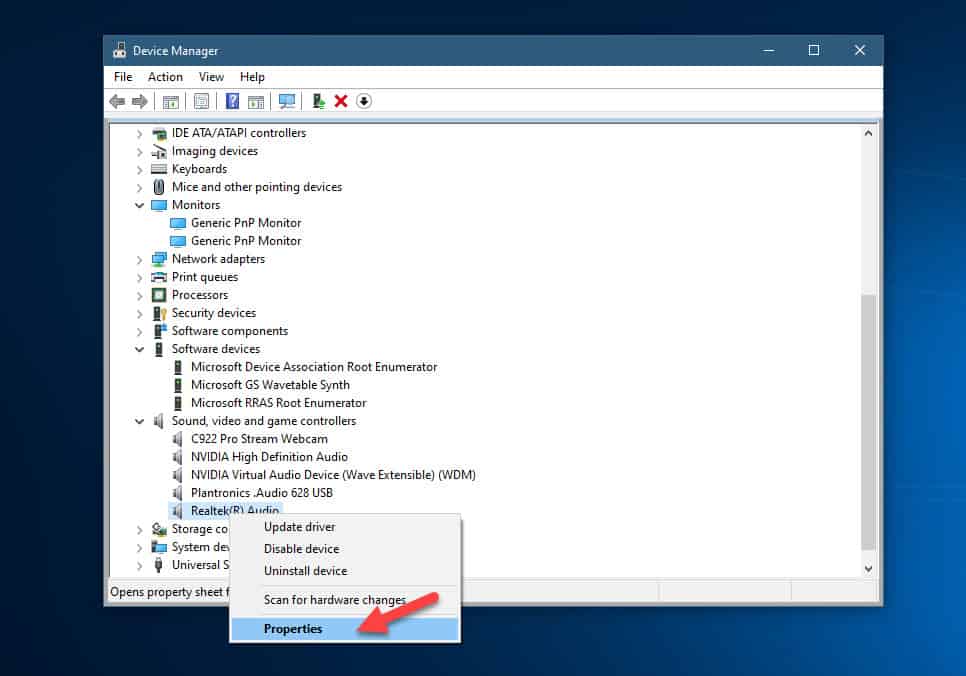The height and width of the screenshot is (676, 966).
Task: Click the Storage controllers icon
Action: point(159,529)
